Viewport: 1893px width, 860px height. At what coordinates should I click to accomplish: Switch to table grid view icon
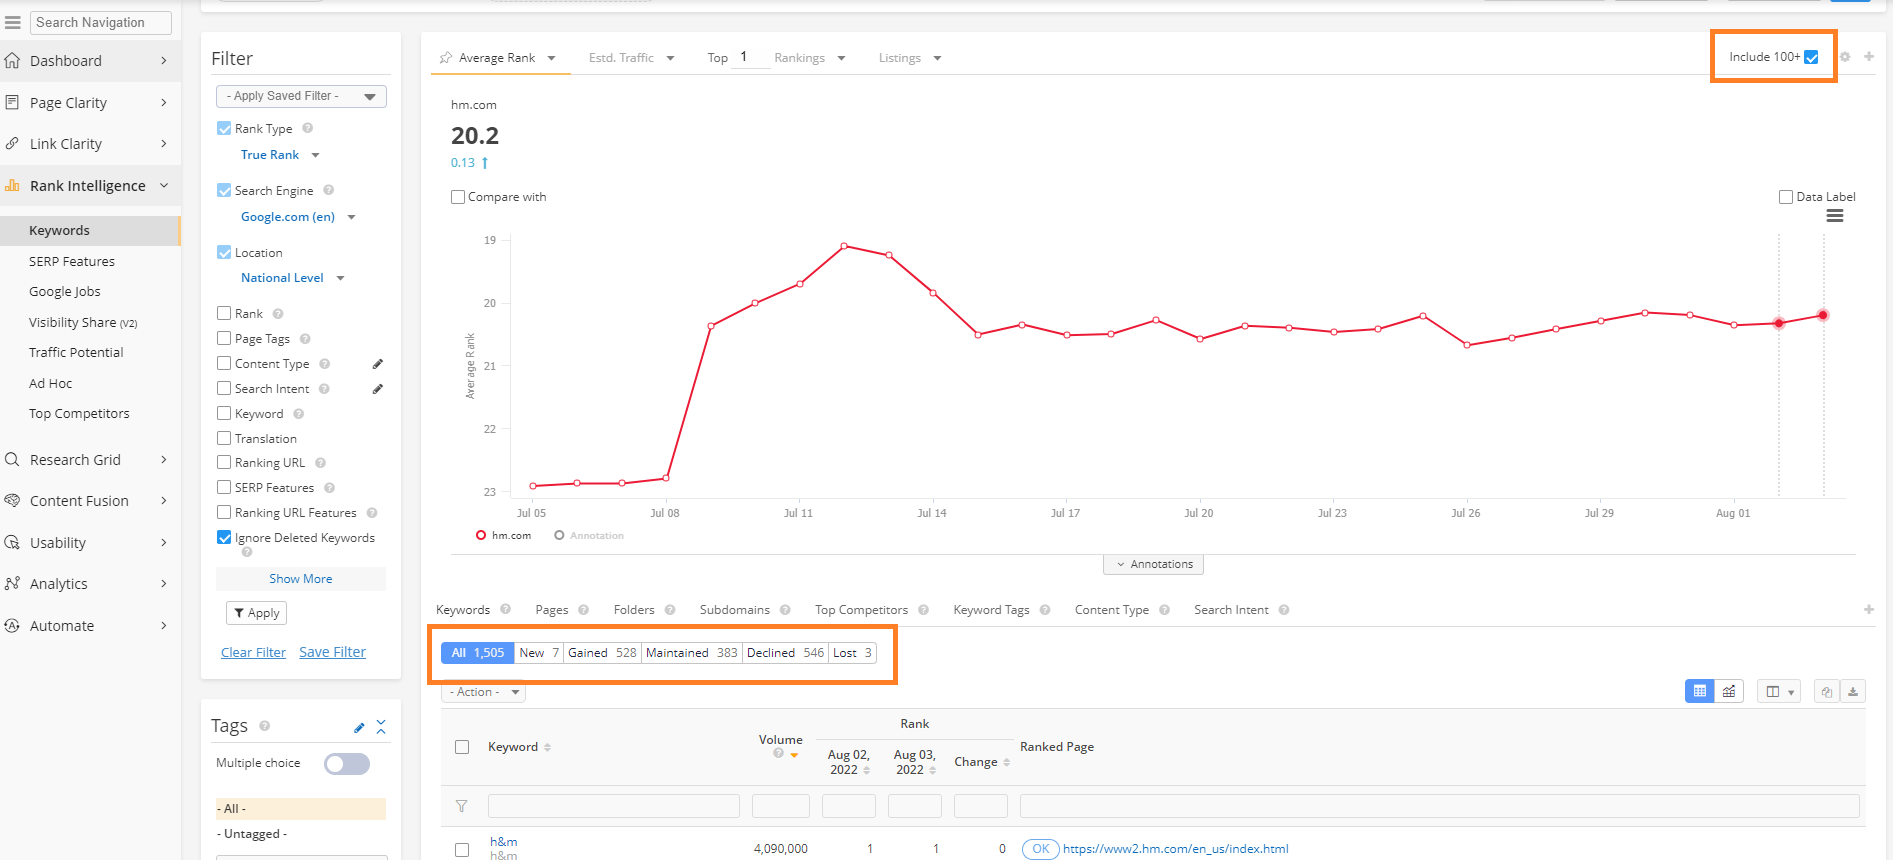pos(1699,691)
